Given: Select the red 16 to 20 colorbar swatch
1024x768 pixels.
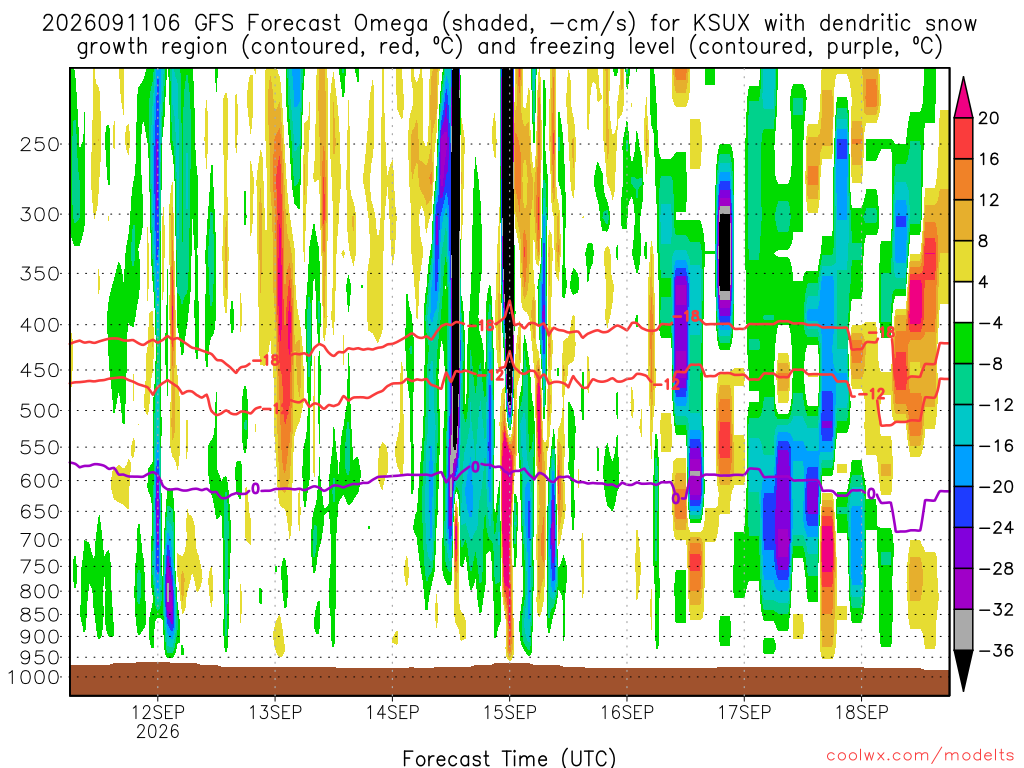Looking at the screenshot, I should coord(963,138).
